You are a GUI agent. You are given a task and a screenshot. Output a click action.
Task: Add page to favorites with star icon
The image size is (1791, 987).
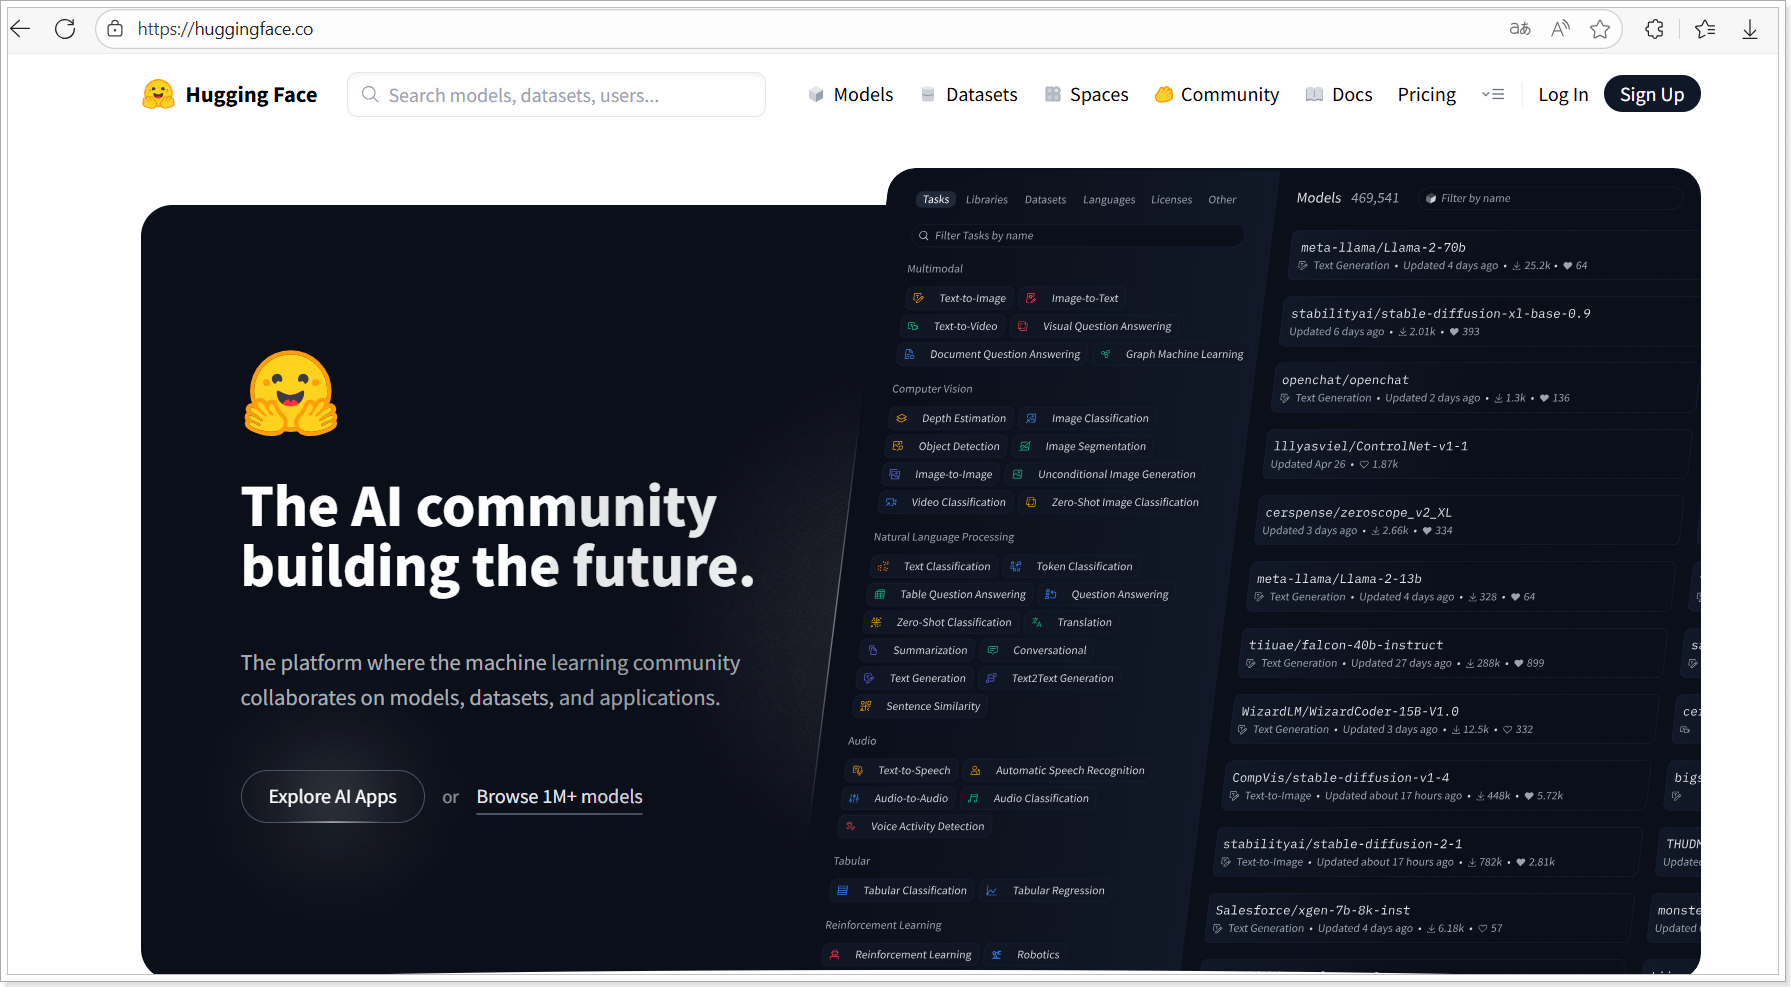pyautogui.click(x=1600, y=29)
